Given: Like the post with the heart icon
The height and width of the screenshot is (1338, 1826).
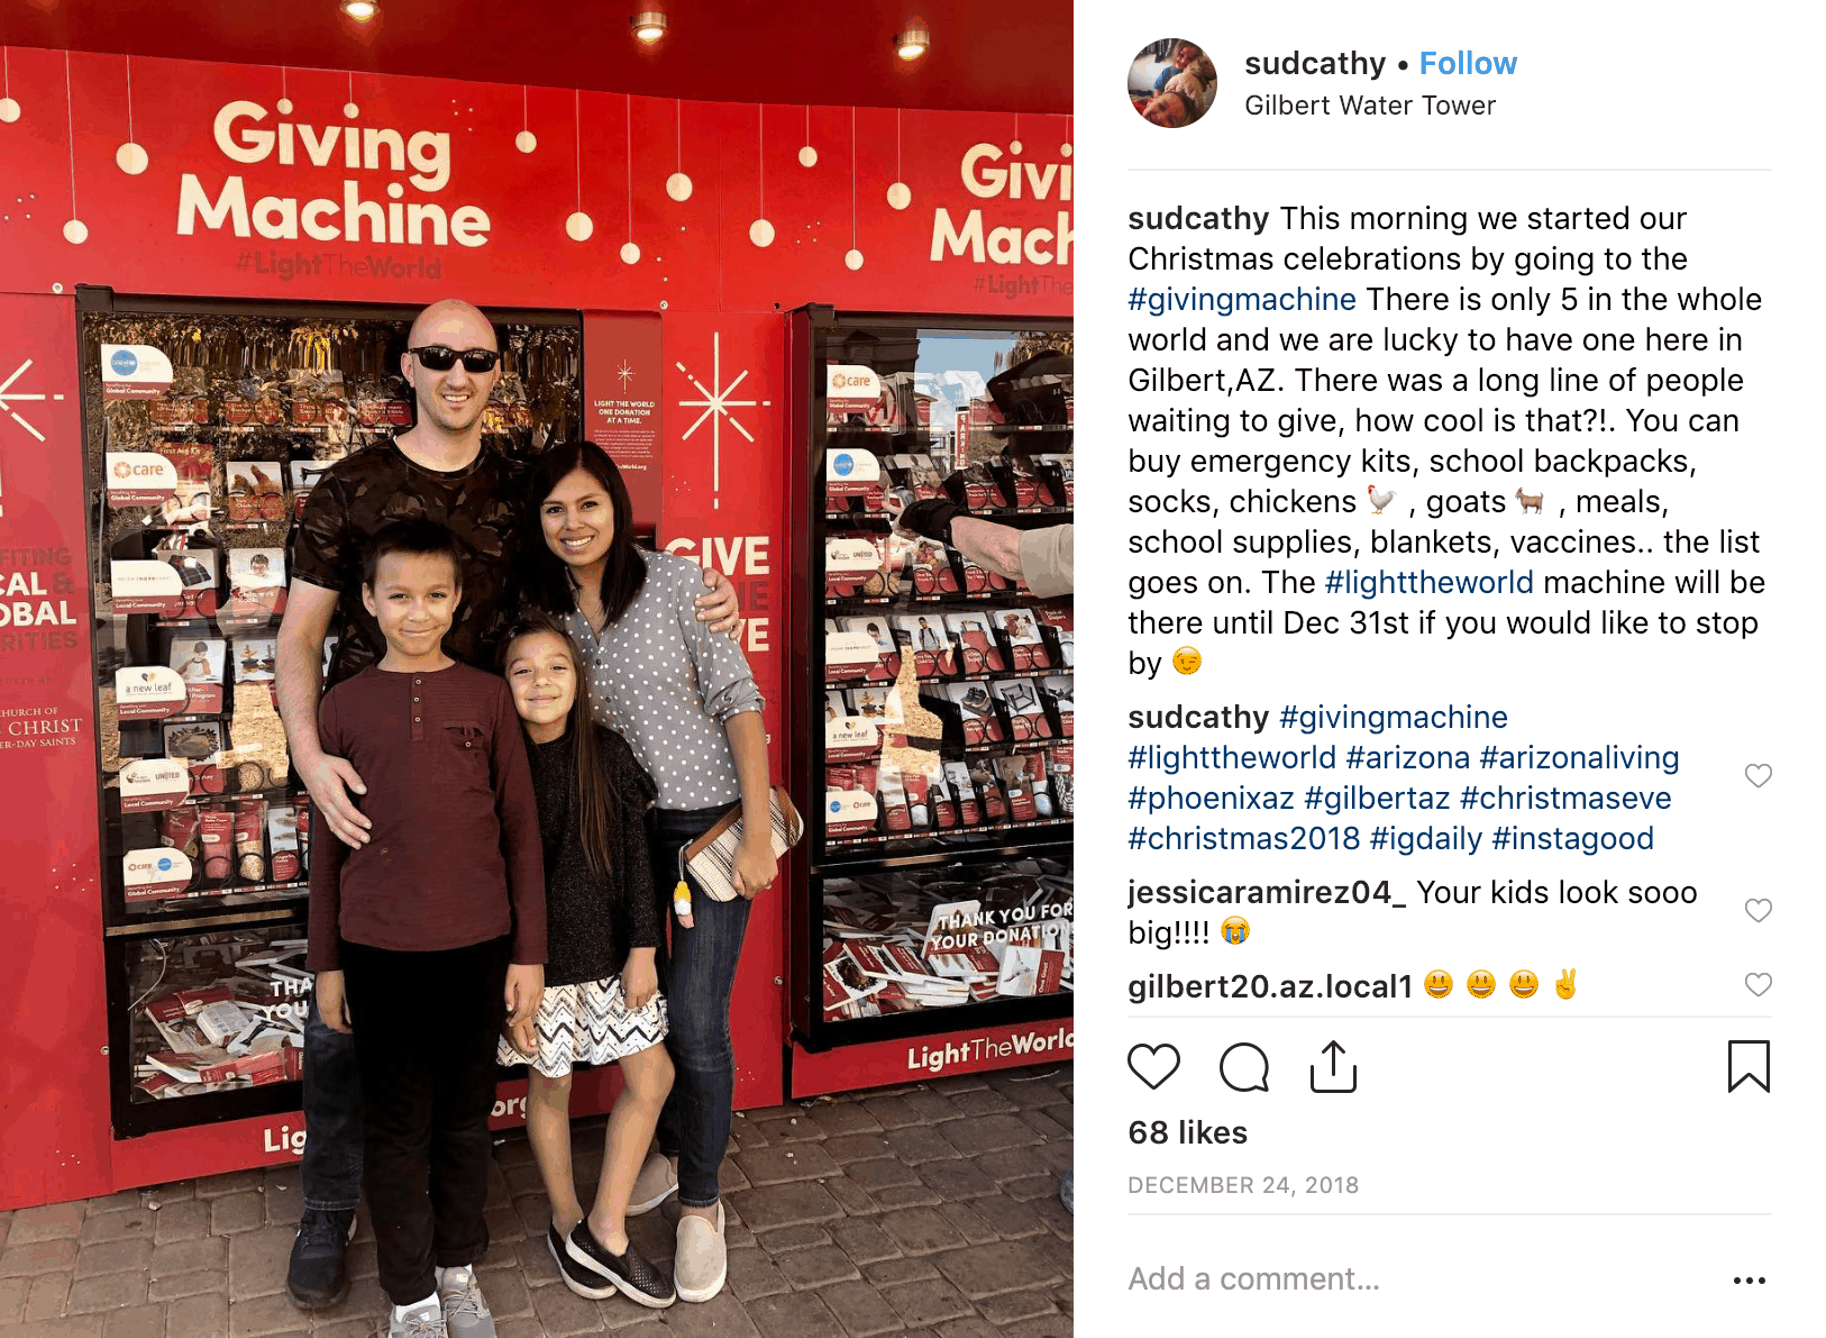Looking at the screenshot, I should pos(1153,1066).
